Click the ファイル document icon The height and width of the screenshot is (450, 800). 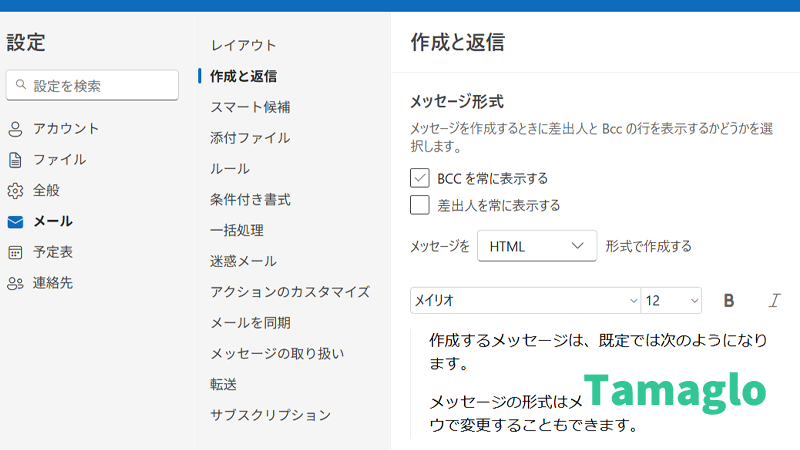point(15,160)
